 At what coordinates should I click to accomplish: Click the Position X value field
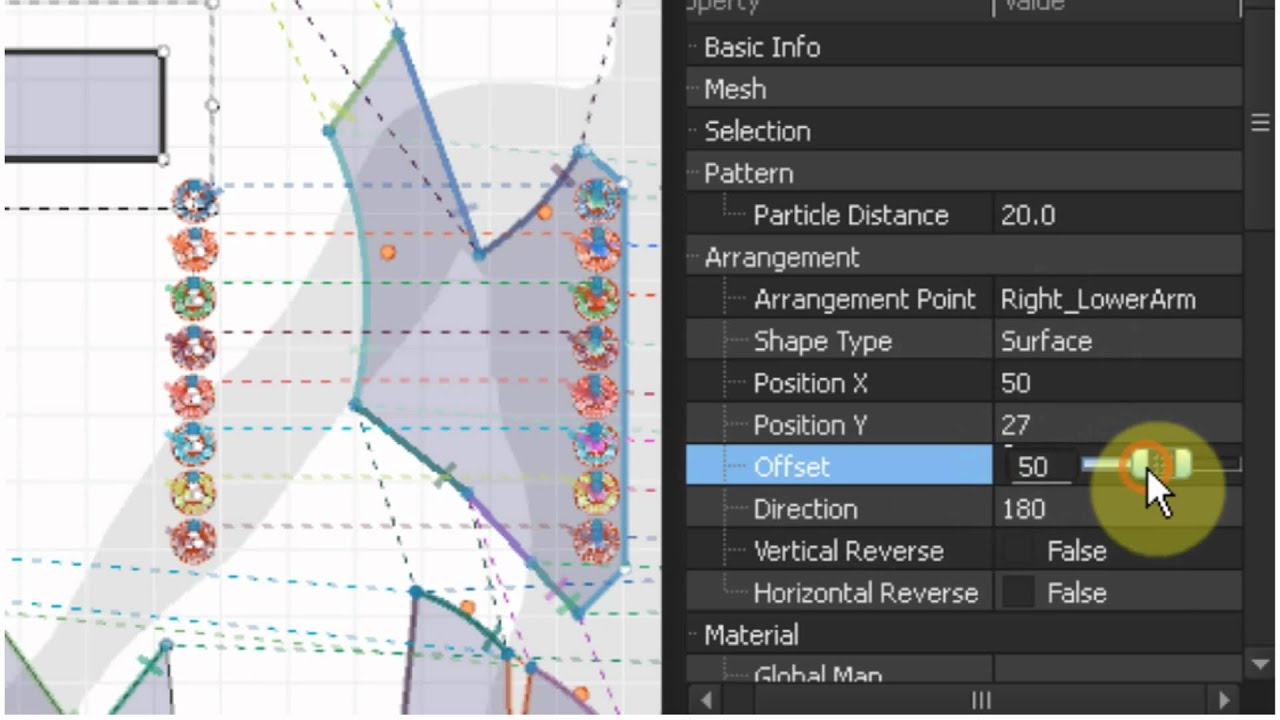point(1117,383)
